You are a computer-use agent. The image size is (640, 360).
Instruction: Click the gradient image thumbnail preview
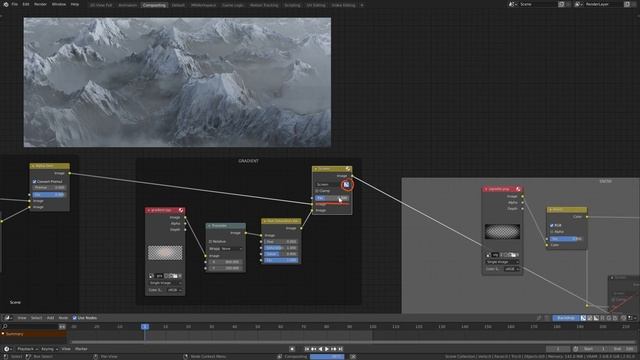[x=165, y=253]
